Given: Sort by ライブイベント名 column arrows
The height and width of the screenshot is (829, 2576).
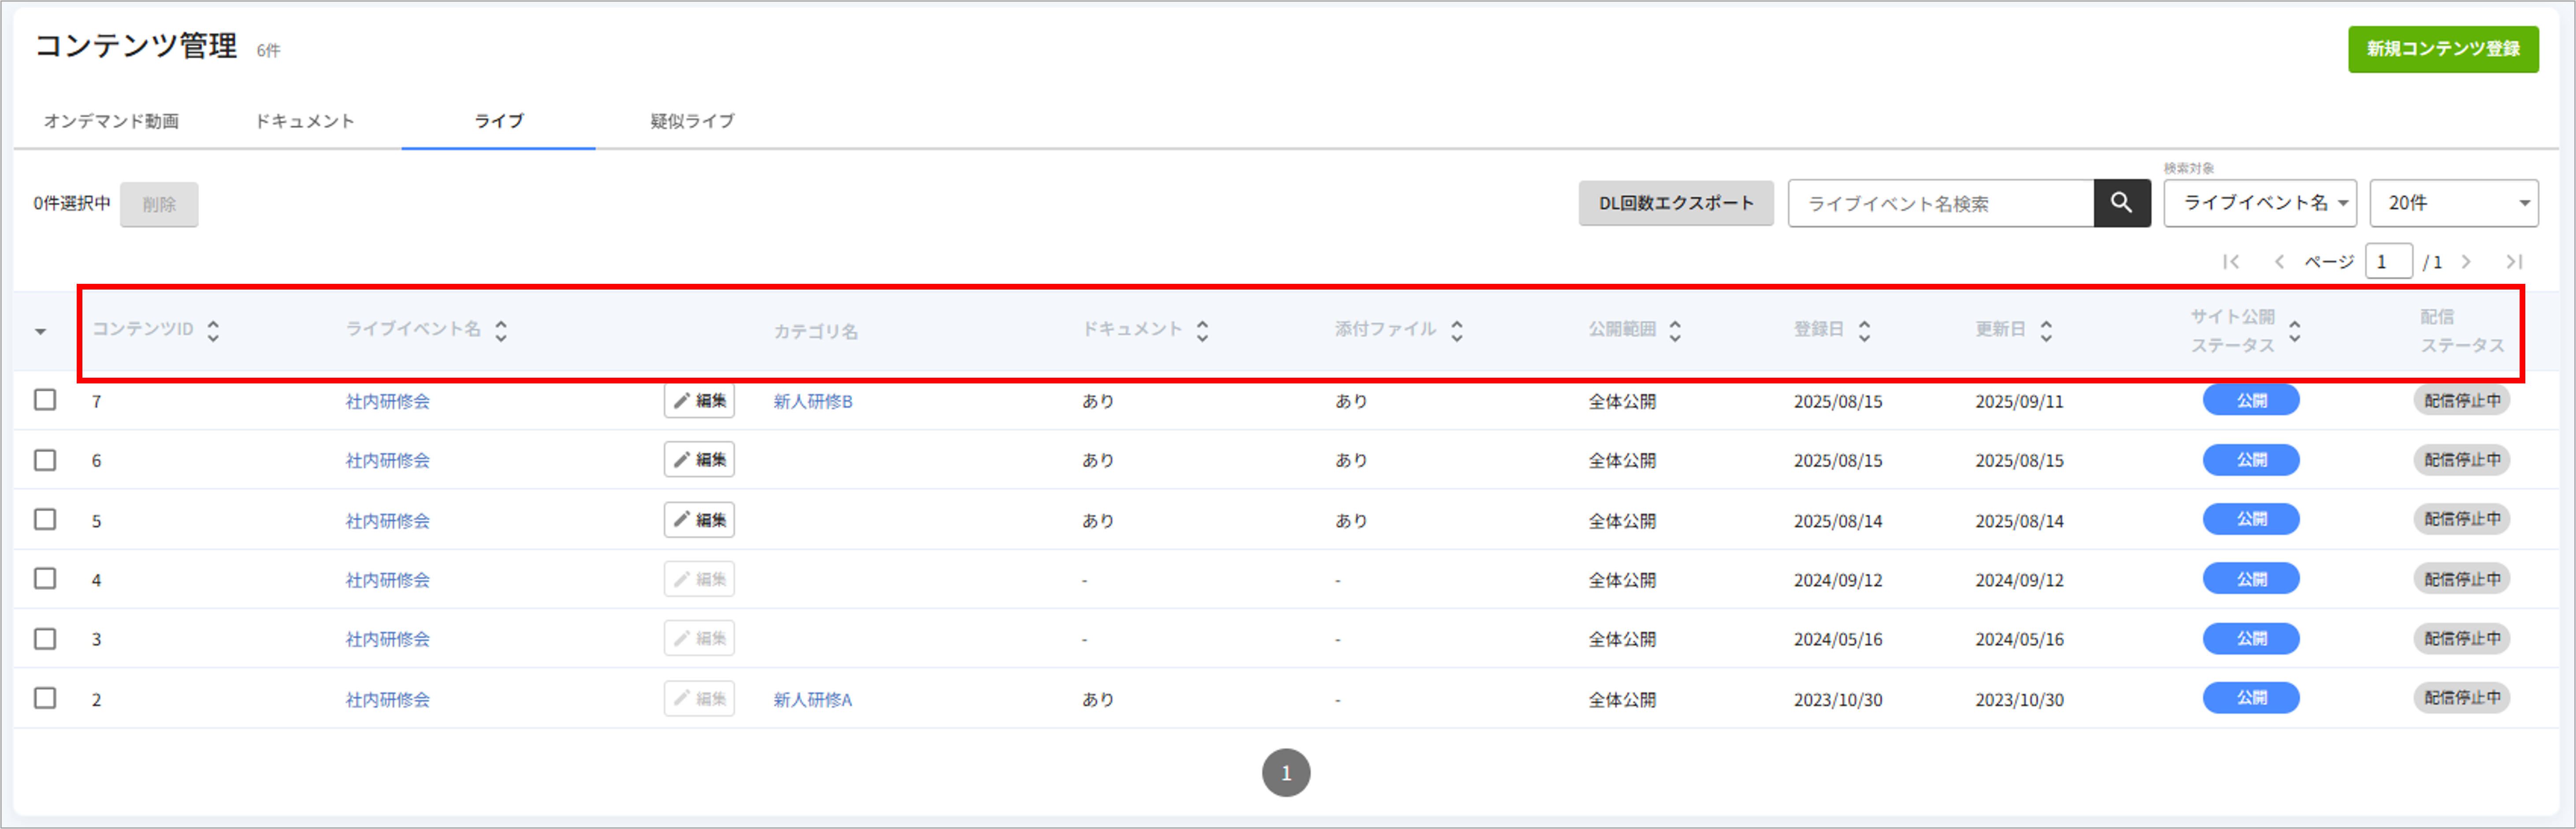Looking at the screenshot, I should click(501, 331).
